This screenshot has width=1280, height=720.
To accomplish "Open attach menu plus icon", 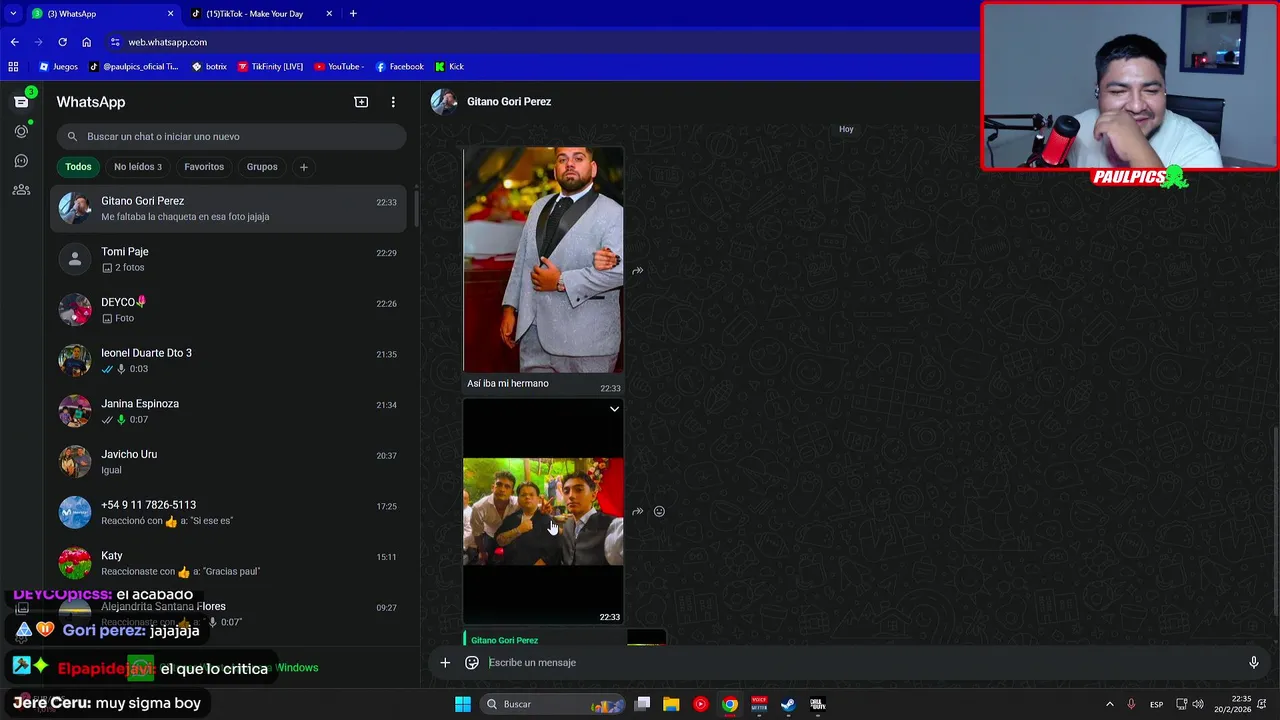I will pos(445,662).
